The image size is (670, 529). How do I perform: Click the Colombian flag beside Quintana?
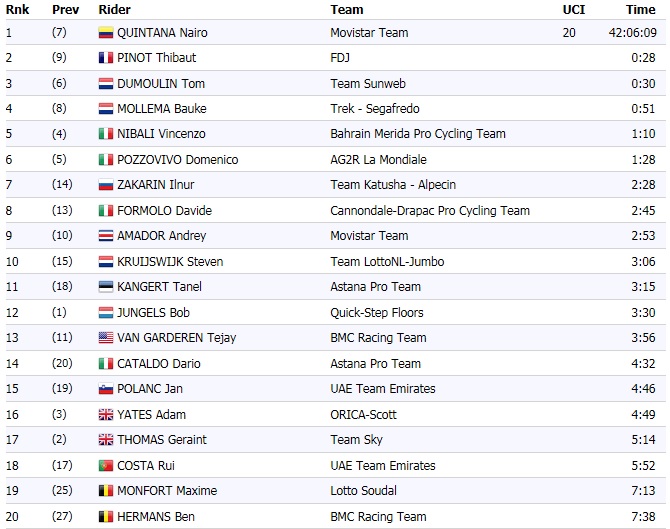[x=105, y=33]
